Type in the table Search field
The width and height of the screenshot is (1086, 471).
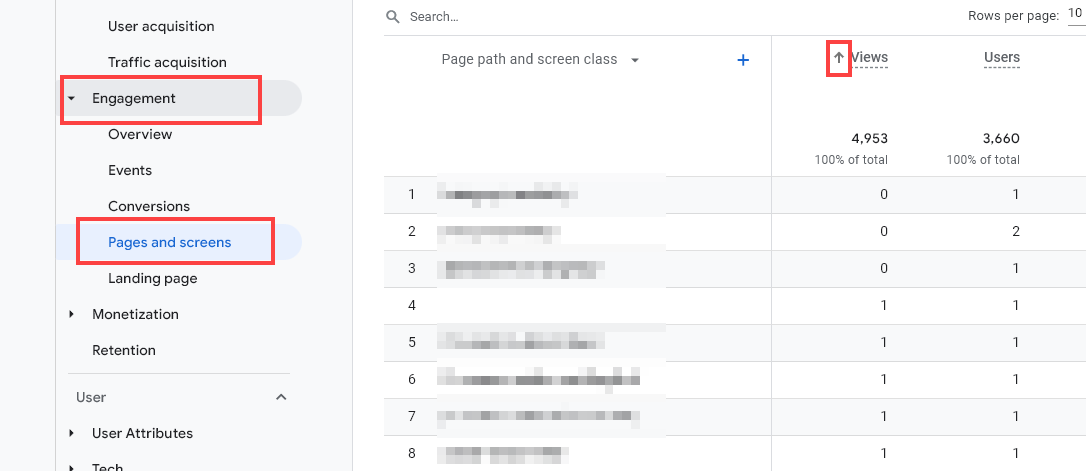pos(600,17)
